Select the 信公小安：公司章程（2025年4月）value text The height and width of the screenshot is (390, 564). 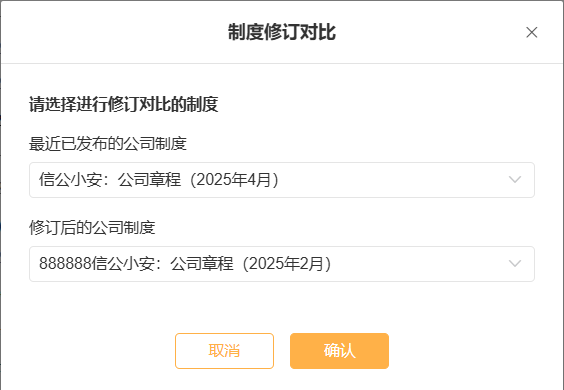pos(159,180)
